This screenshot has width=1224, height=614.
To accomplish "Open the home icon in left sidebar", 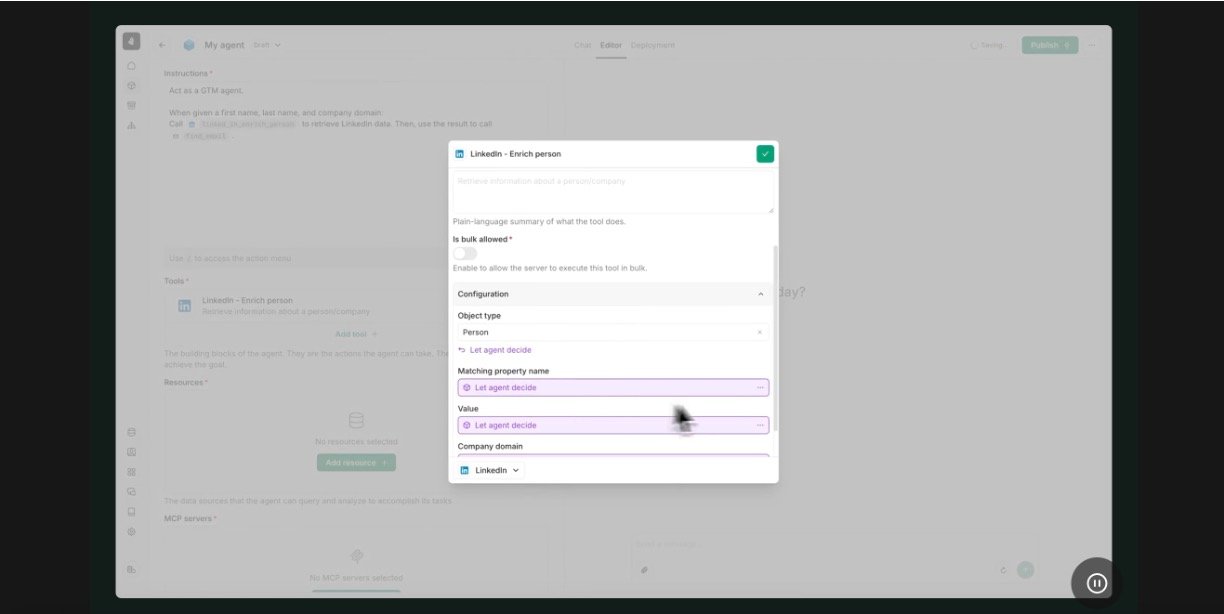I will pos(131,66).
